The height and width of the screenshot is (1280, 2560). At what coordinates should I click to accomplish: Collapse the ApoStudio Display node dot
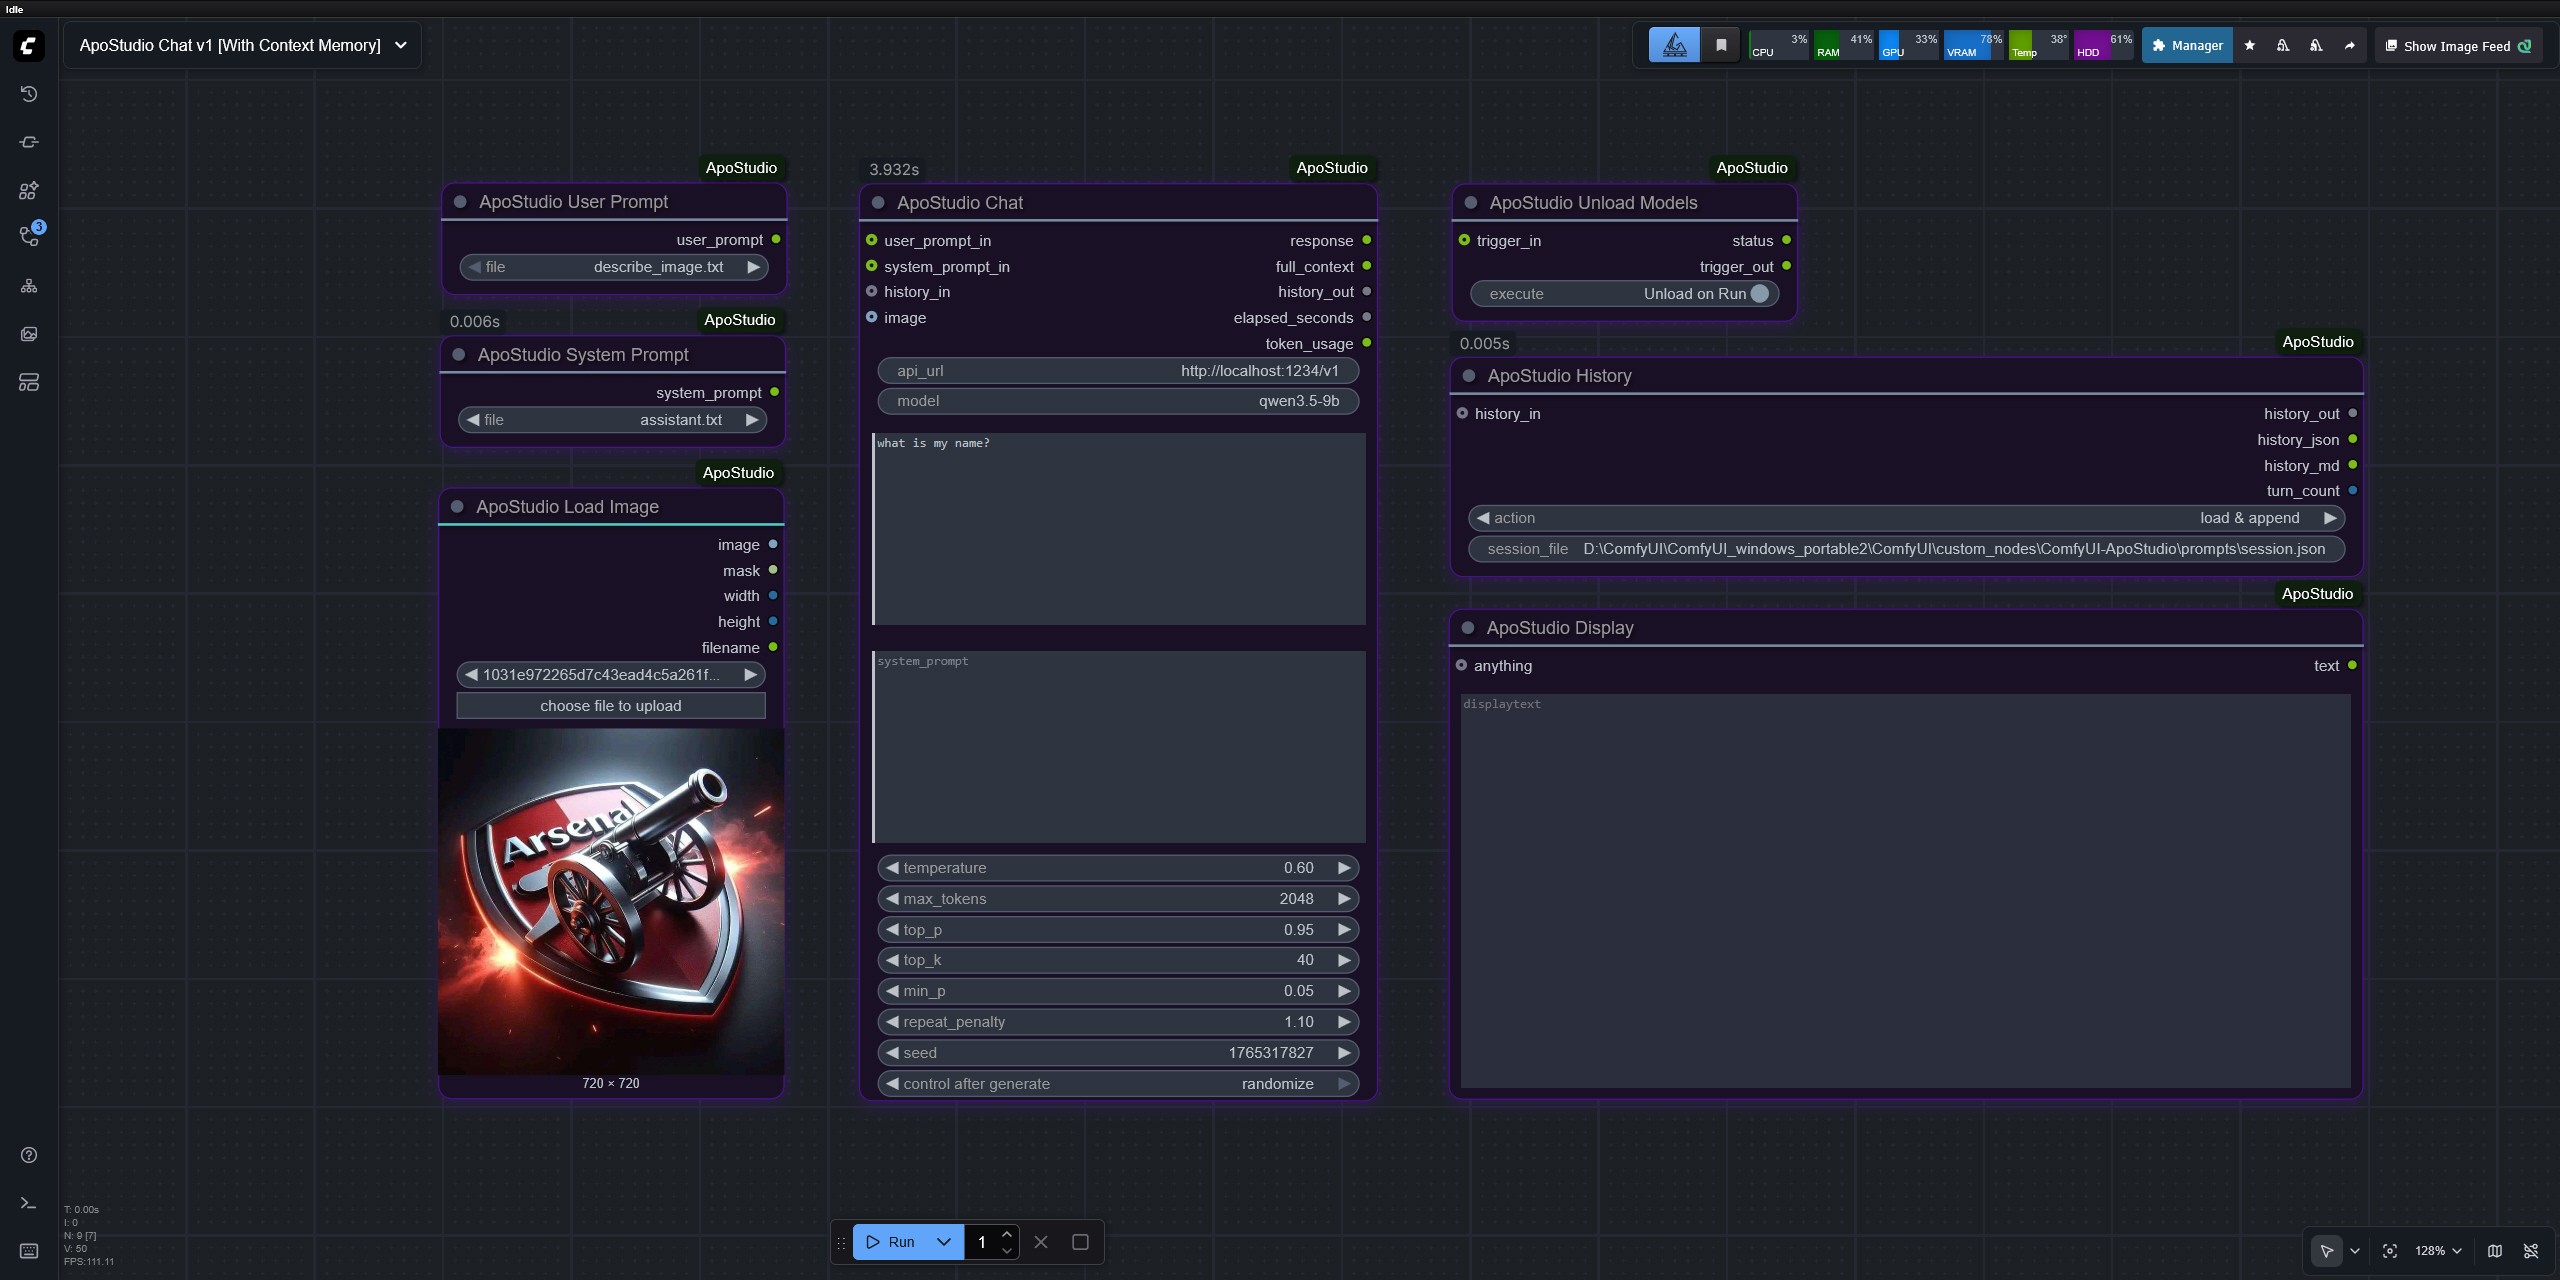coord(1468,628)
